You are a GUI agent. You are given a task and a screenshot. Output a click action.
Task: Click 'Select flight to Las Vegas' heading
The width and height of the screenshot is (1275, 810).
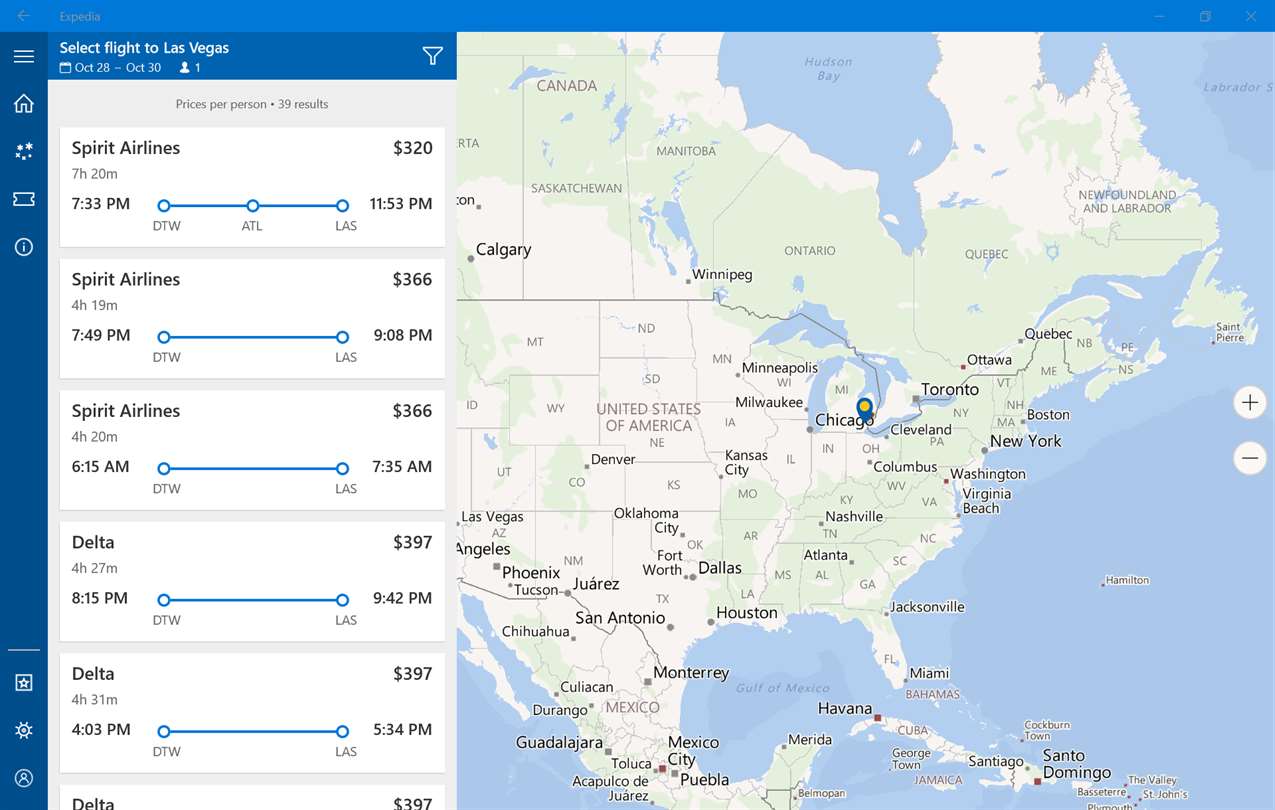point(144,48)
